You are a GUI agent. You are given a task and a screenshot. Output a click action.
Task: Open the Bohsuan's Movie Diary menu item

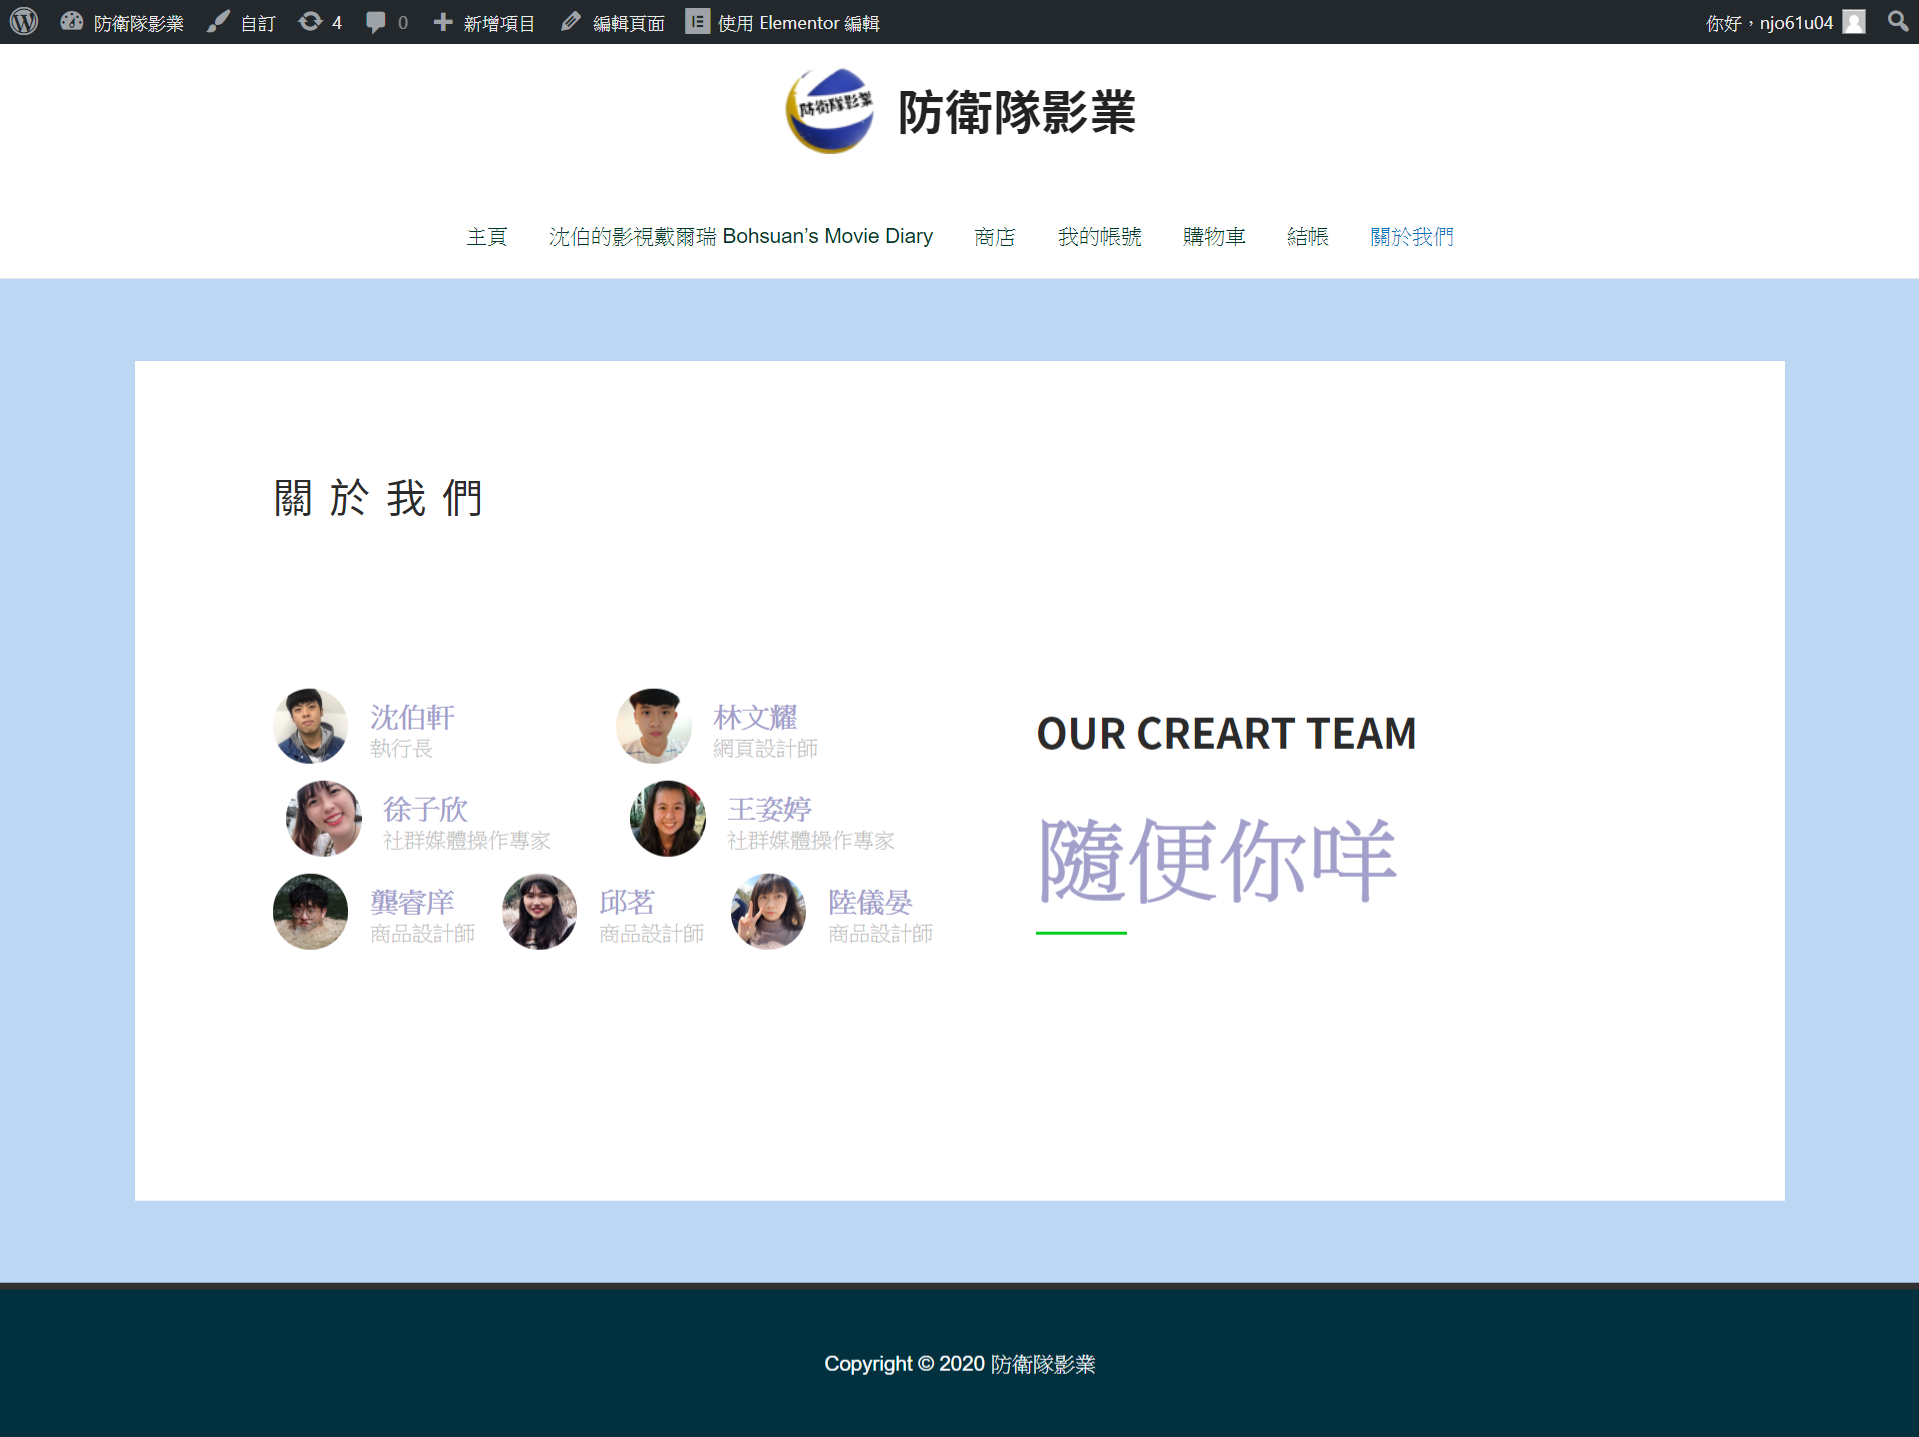click(x=740, y=237)
